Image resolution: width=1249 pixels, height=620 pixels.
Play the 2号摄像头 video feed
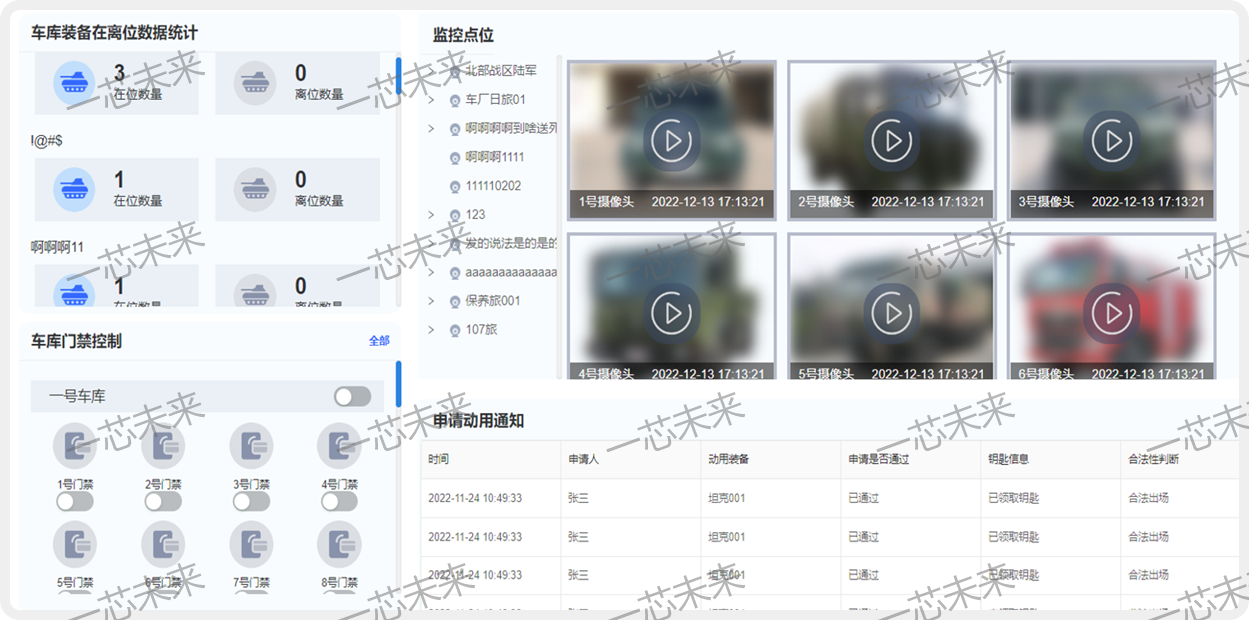(892, 141)
